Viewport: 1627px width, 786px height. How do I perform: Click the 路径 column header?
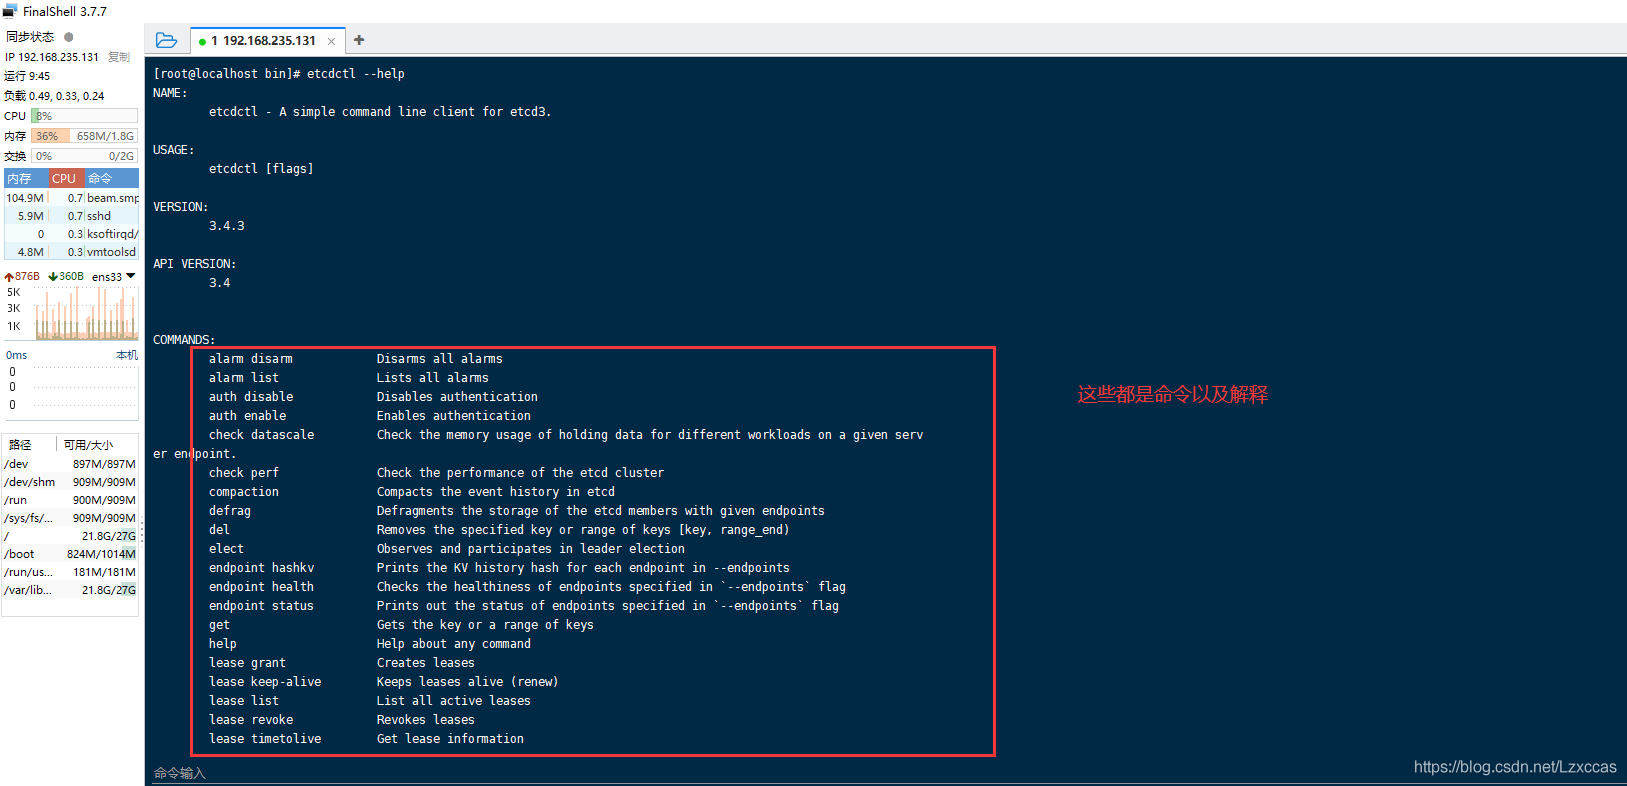point(20,445)
